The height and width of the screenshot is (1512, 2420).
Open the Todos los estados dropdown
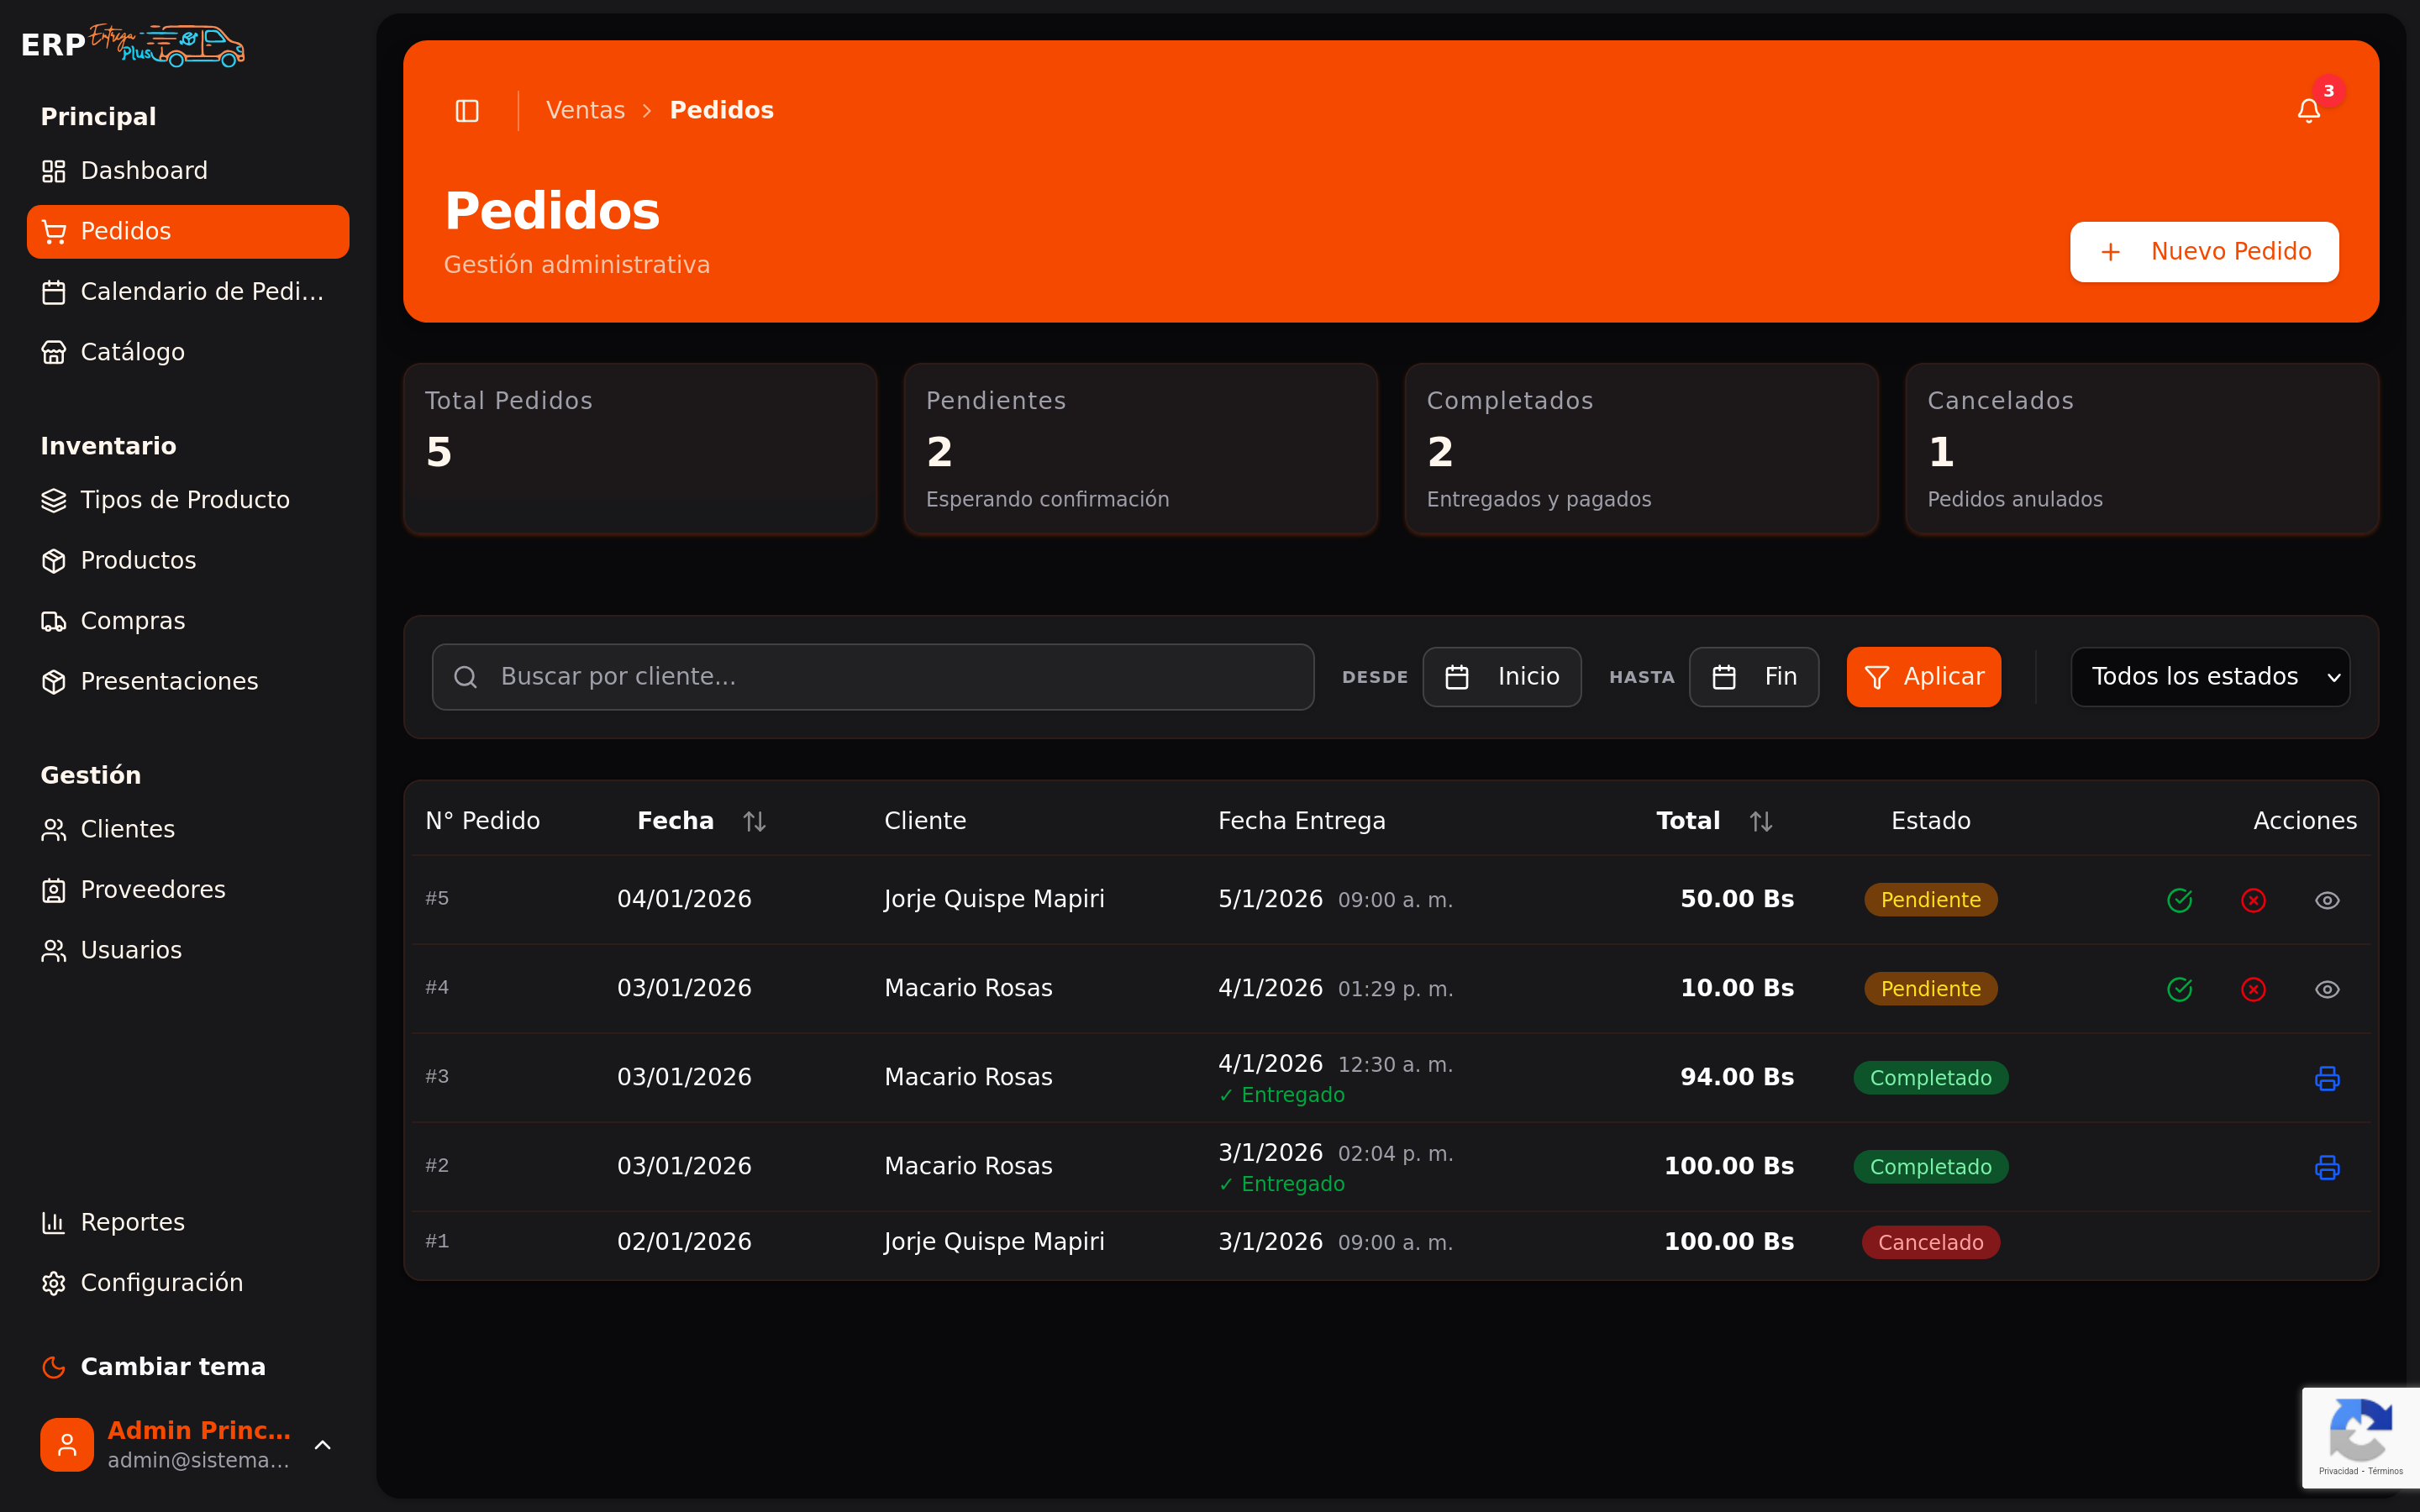tap(2210, 677)
